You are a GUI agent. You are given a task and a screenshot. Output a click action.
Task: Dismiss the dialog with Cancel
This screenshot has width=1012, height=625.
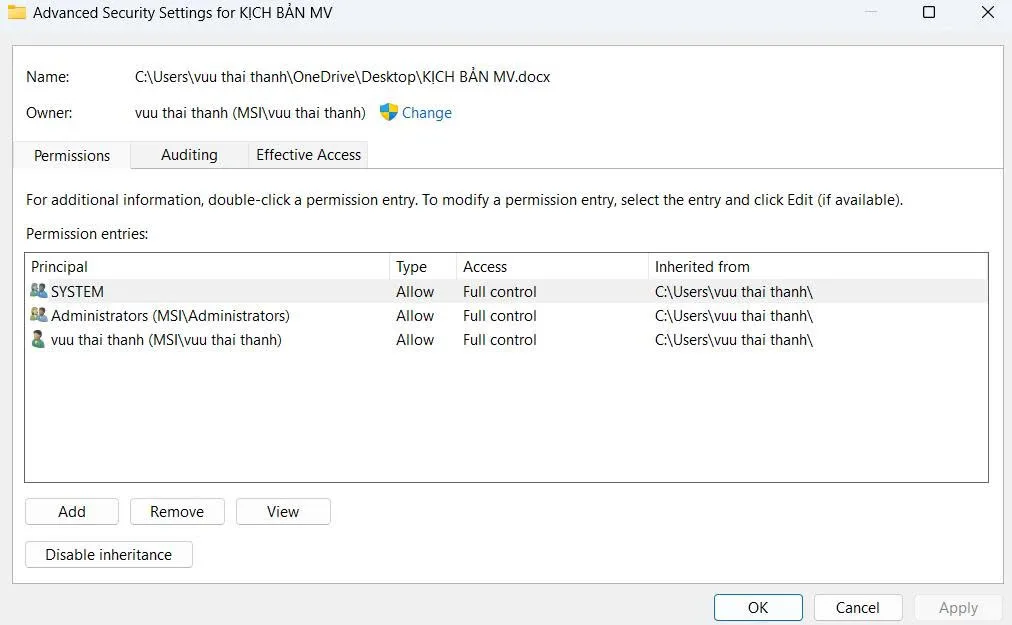click(857, 607)
